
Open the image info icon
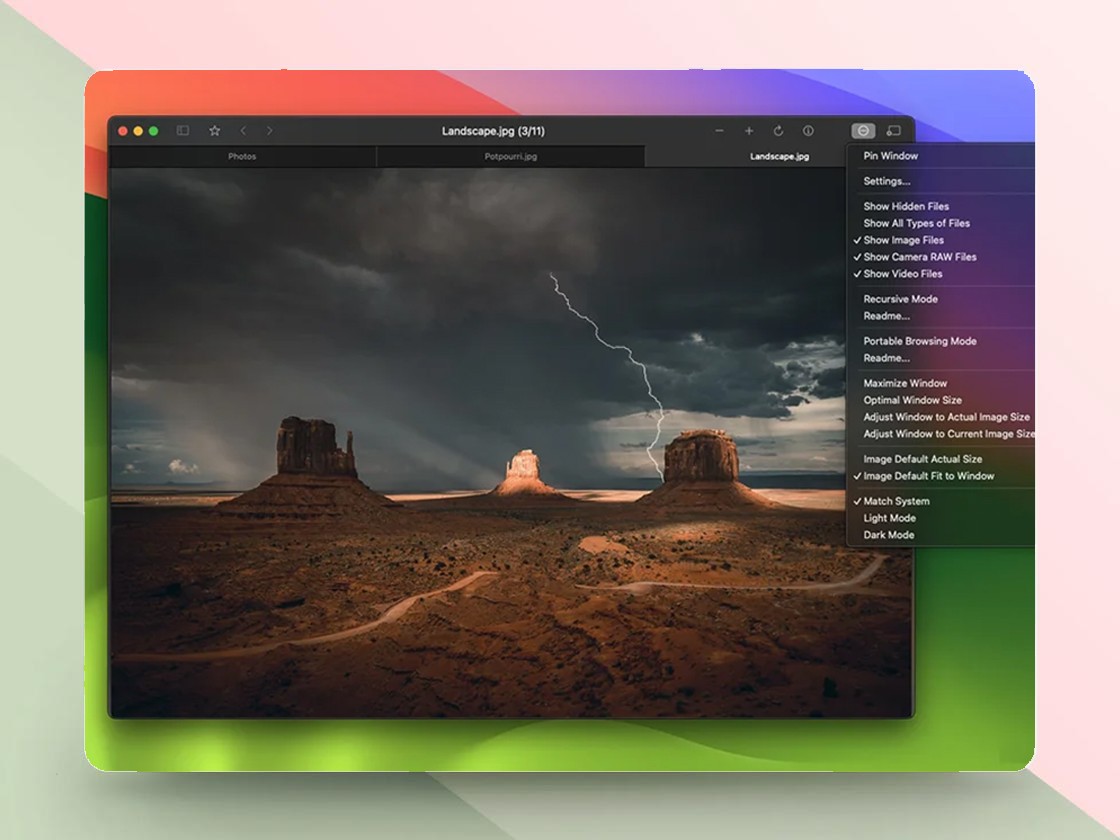pyautogui.click(x=808, y=131)
